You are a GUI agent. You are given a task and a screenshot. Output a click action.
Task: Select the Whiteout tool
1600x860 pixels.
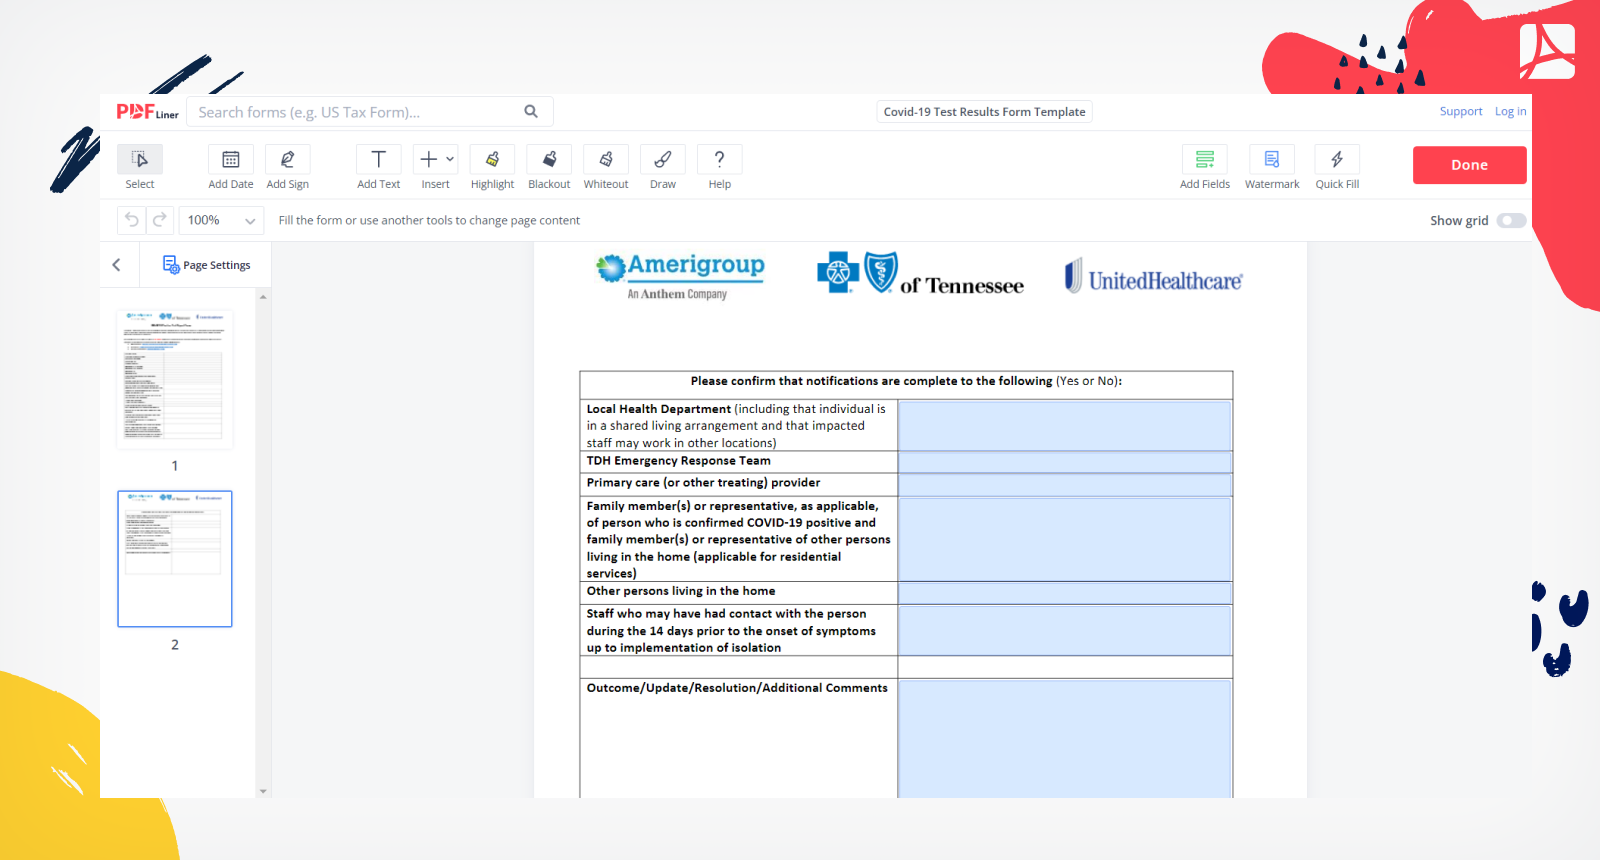pos(606,167)
